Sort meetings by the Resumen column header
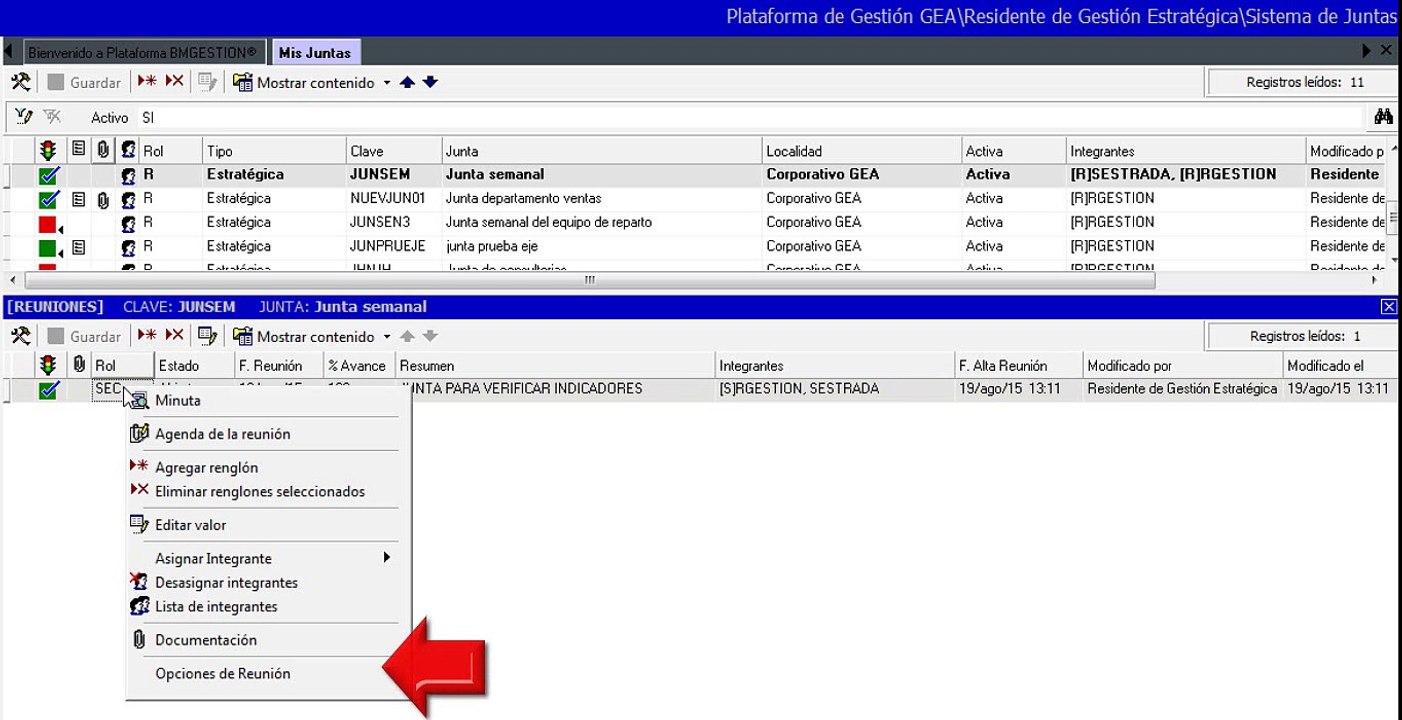This screenshot has height=720, width=1402. click(556, 366)
